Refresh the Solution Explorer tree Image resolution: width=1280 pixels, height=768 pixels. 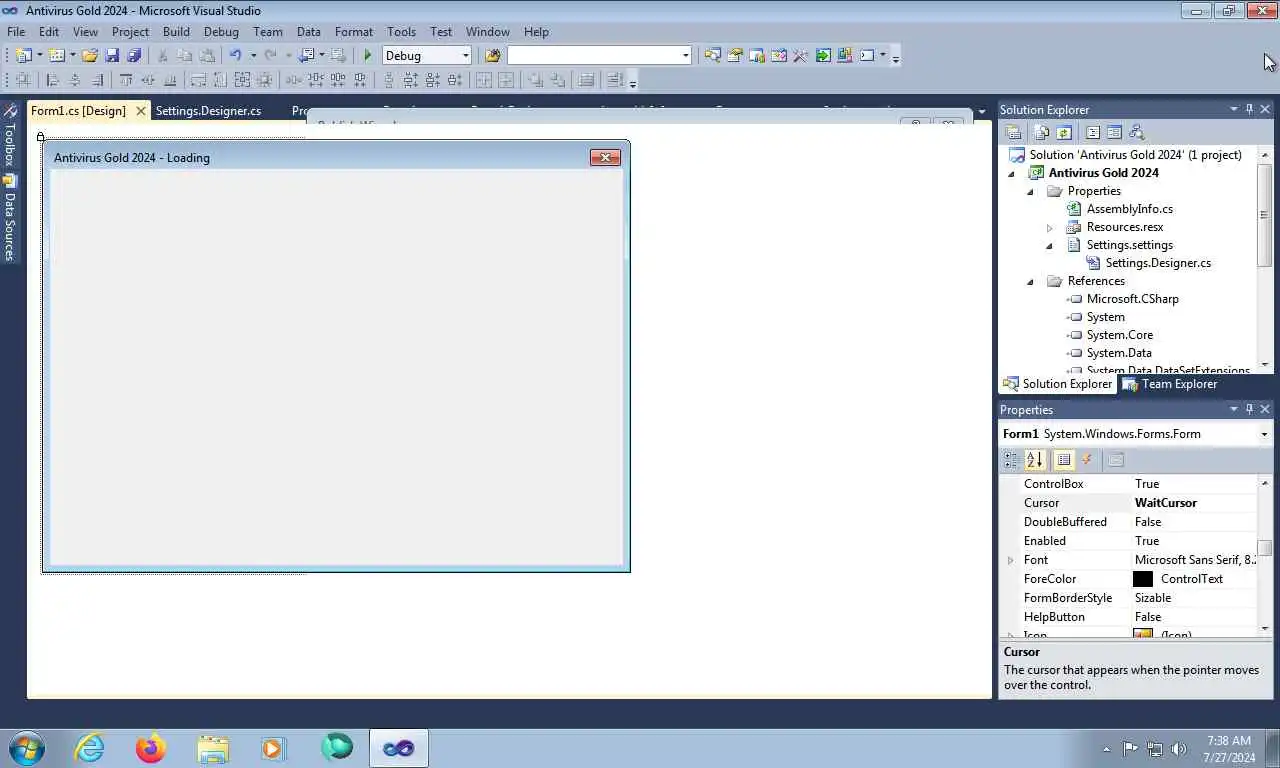tap(1064, 132)
